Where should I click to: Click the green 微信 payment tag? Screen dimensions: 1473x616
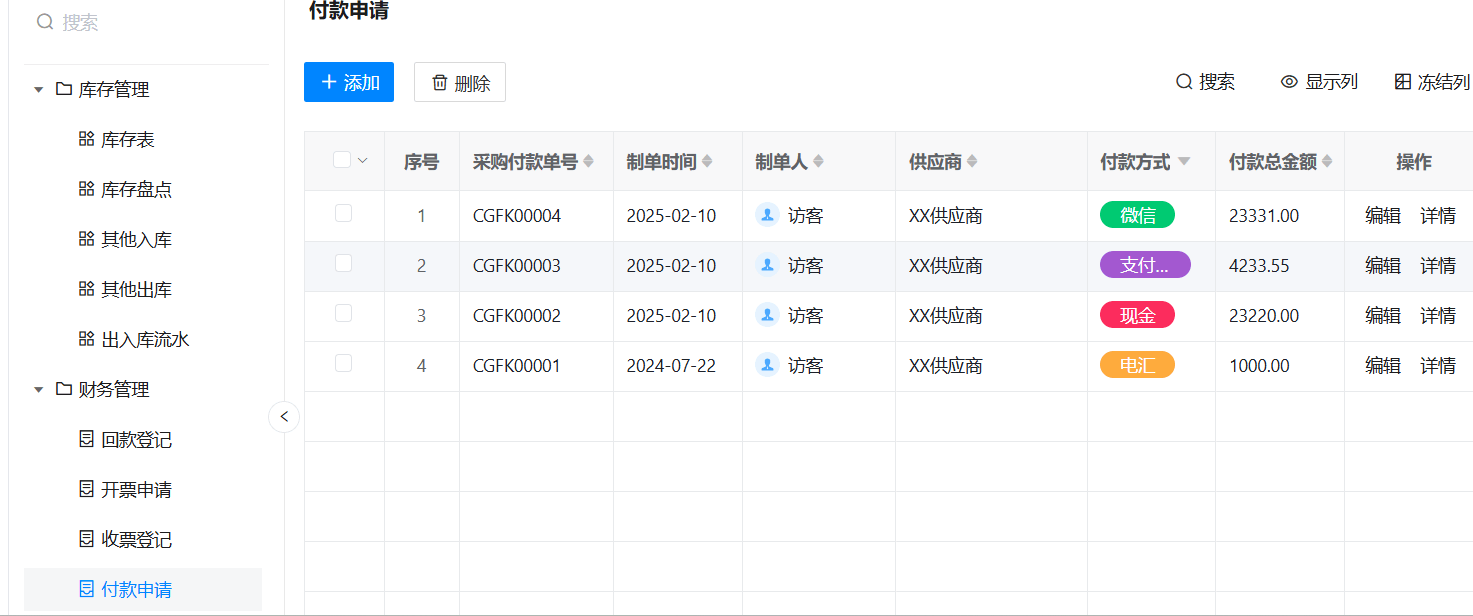click(x=1137, y=215)
